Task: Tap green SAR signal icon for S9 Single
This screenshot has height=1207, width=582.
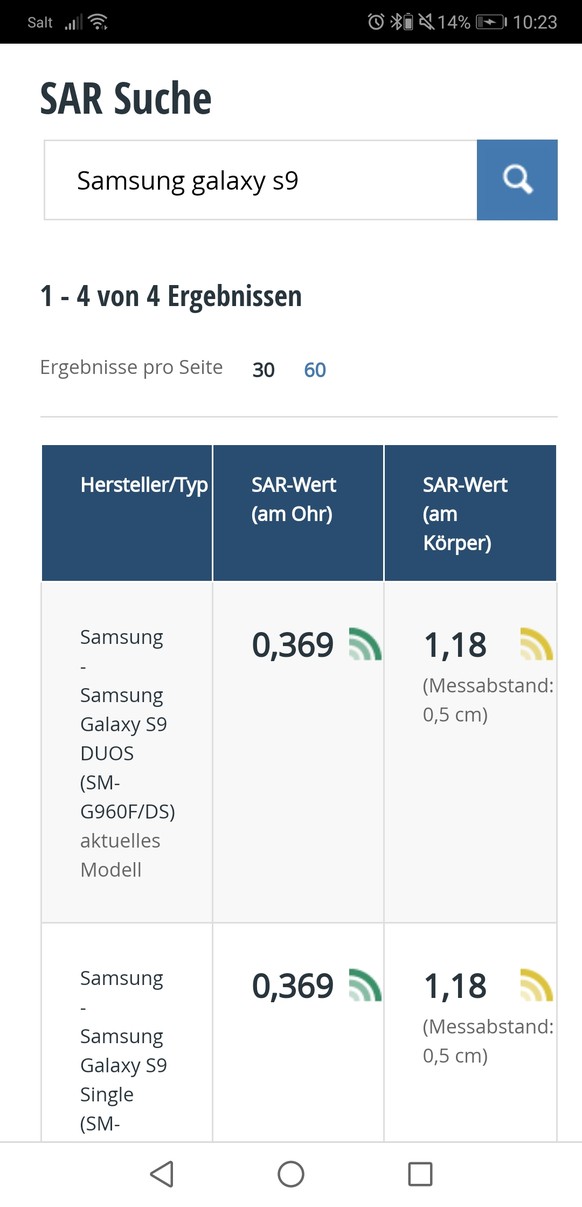Action: (x=365, y=985)
